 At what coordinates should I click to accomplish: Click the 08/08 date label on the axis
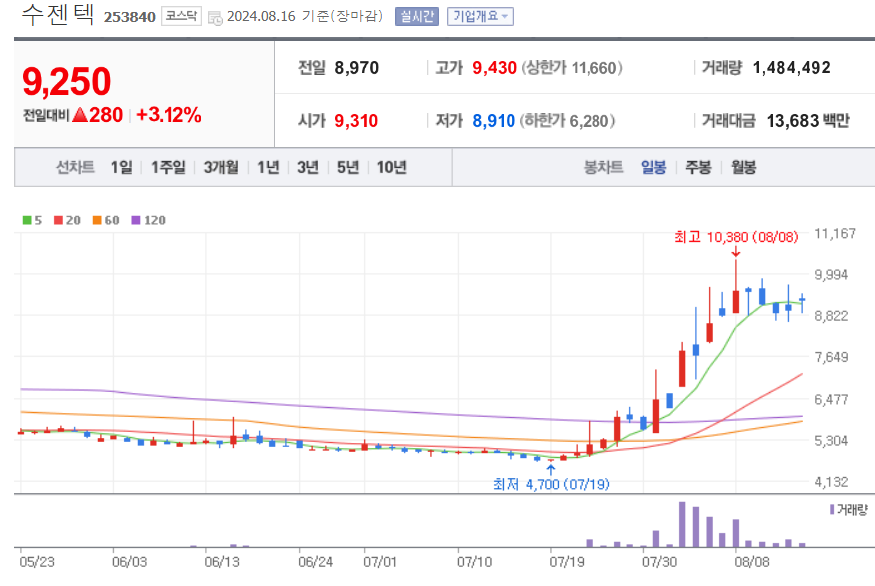752,561
